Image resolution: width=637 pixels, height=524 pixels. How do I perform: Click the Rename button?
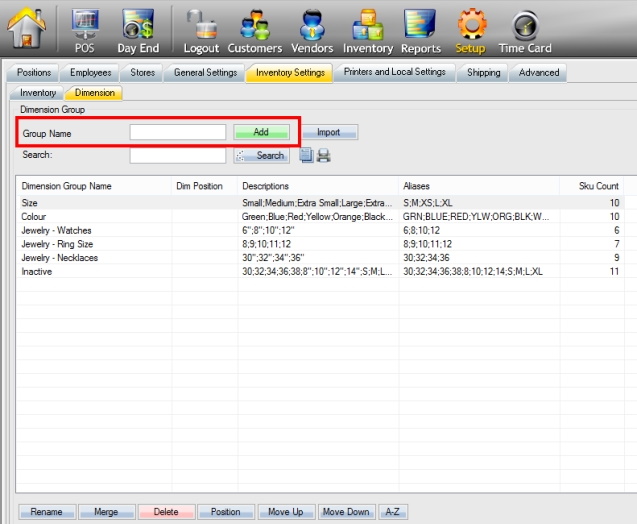47,512
